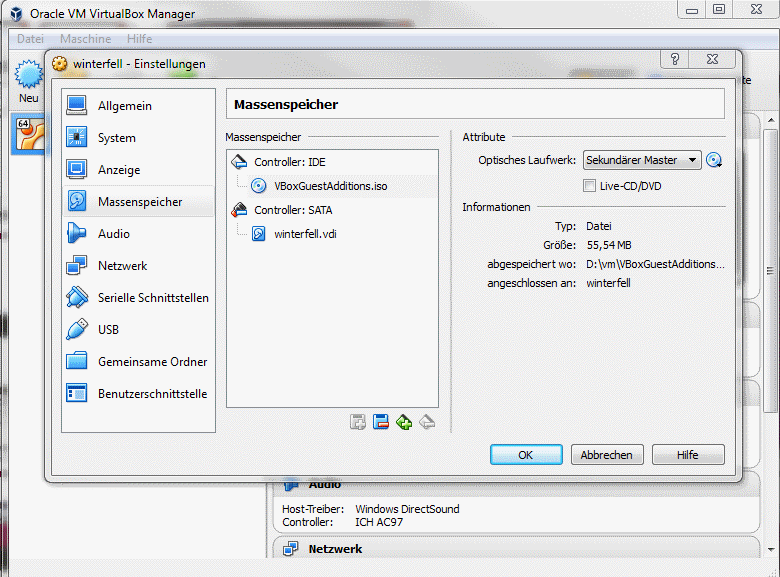Image resolution: width=780 pixels, height=577 pixels.
Task: Click the scroll up arrow in Manager details
Action: (771, 120)
